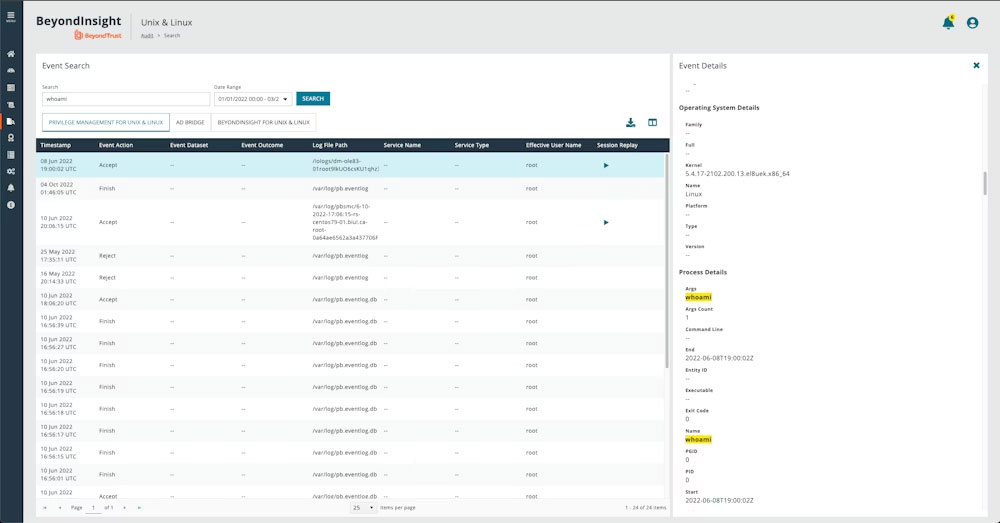1000x523 pixels.
Task: Go to Home in the sidebar
Action: [10, 54]
